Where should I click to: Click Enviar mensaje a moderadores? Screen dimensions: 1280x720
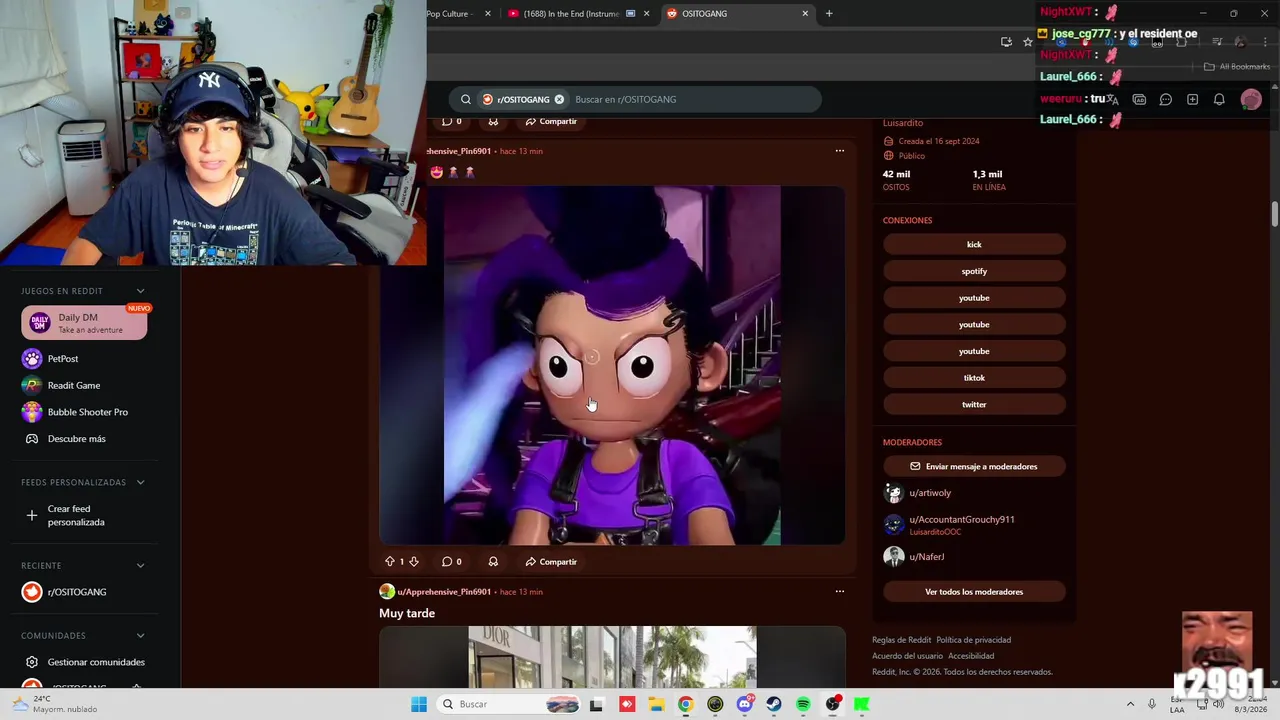pyautogui.click(x=974, y=466)
